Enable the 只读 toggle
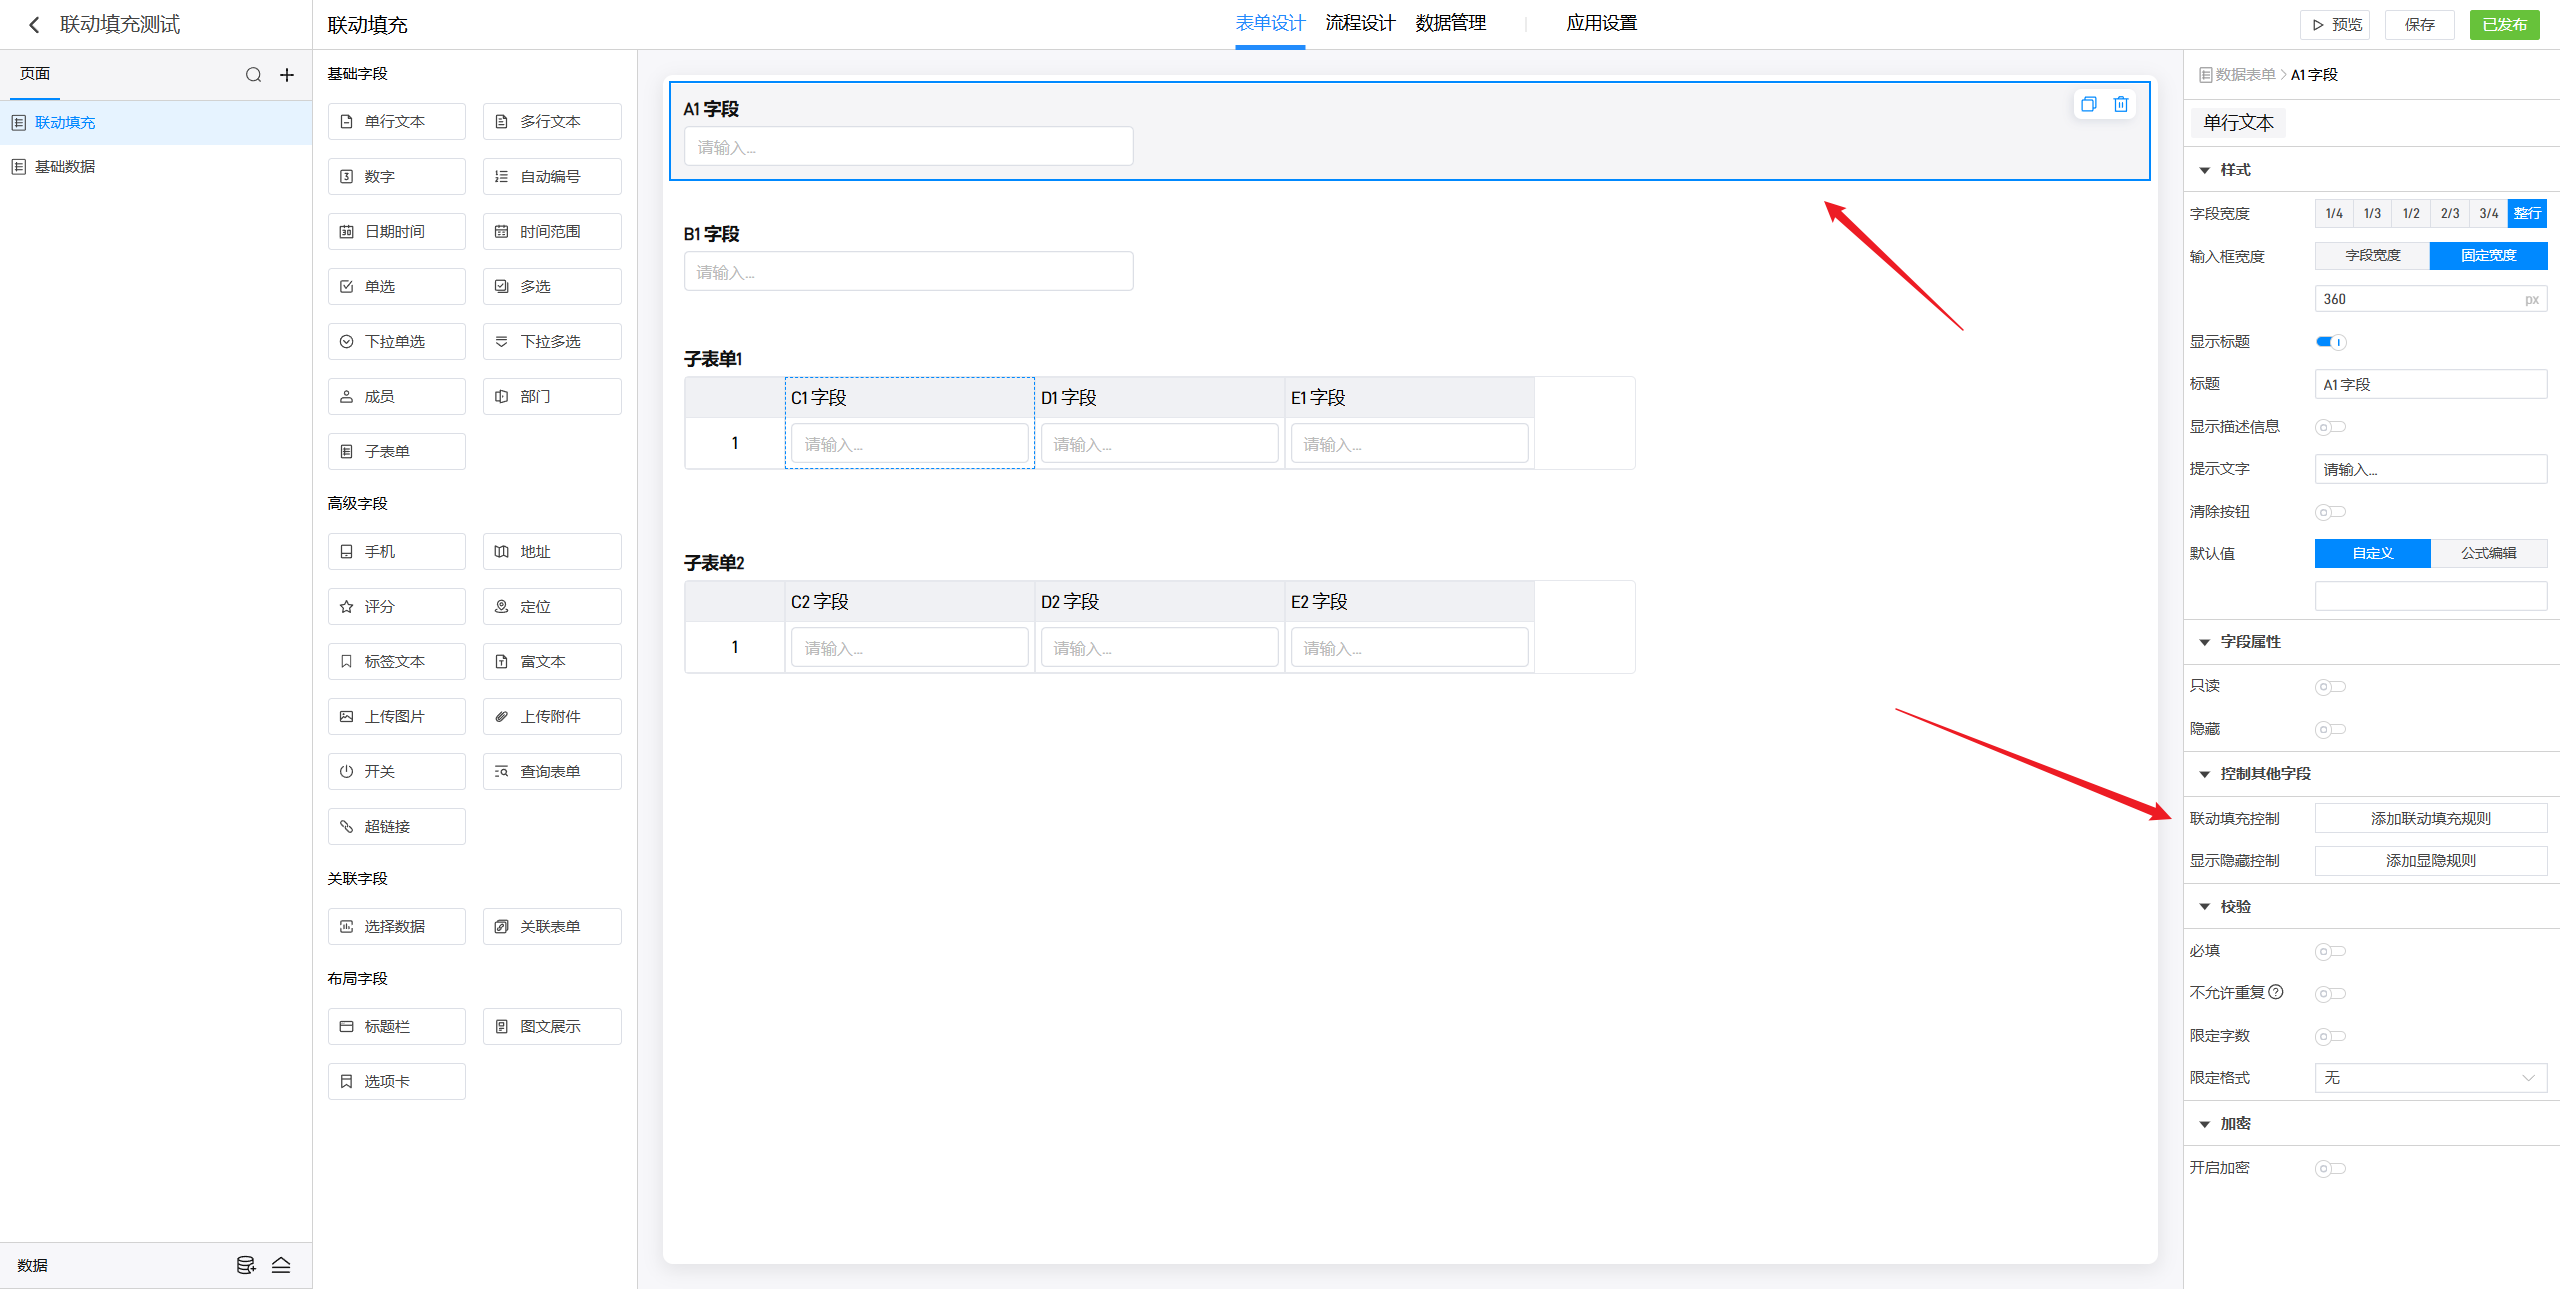Image resolution: width=2560 pixels, height=1289 pixels. (2330, 686)
